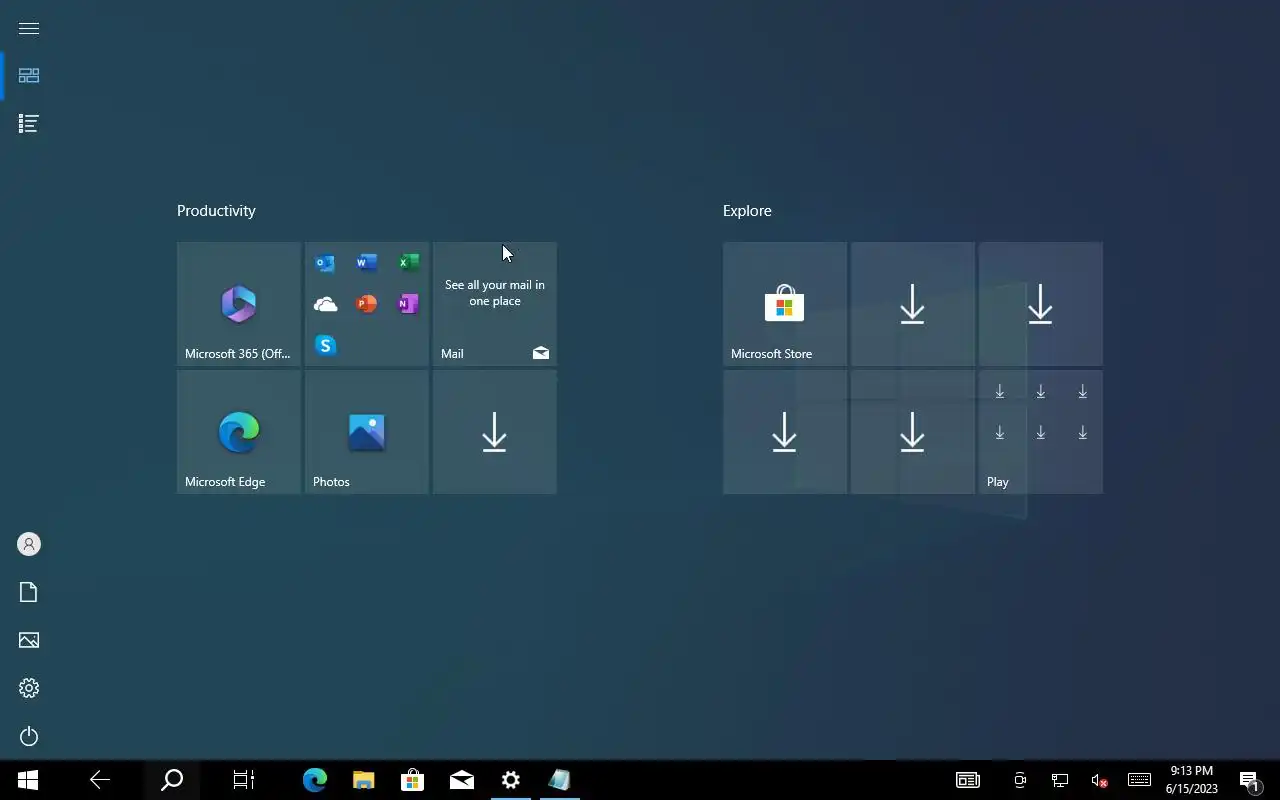Open Excel from the Office tile folder
The image size is (1280, 800).
(408, 263)
